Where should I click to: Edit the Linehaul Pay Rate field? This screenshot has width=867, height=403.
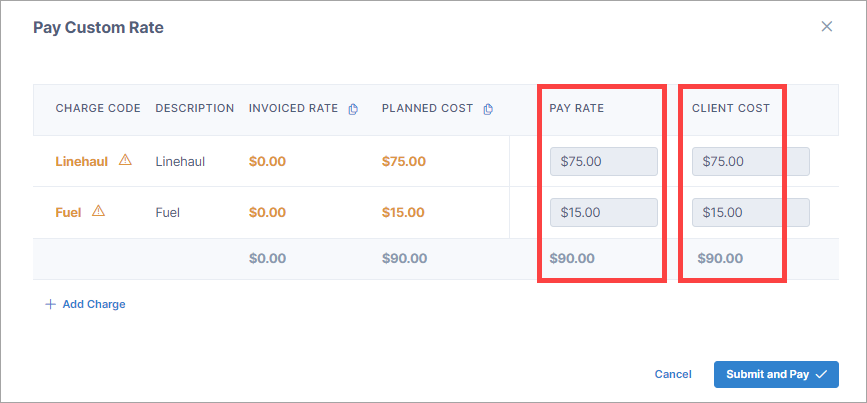(604, 161)
